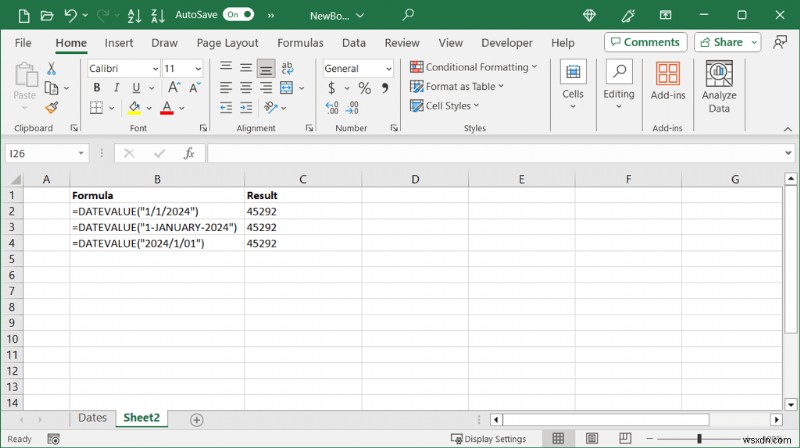800x448 pixels.
Task: Open the search magnifier in title bar
Action: [x=408, y=15]
